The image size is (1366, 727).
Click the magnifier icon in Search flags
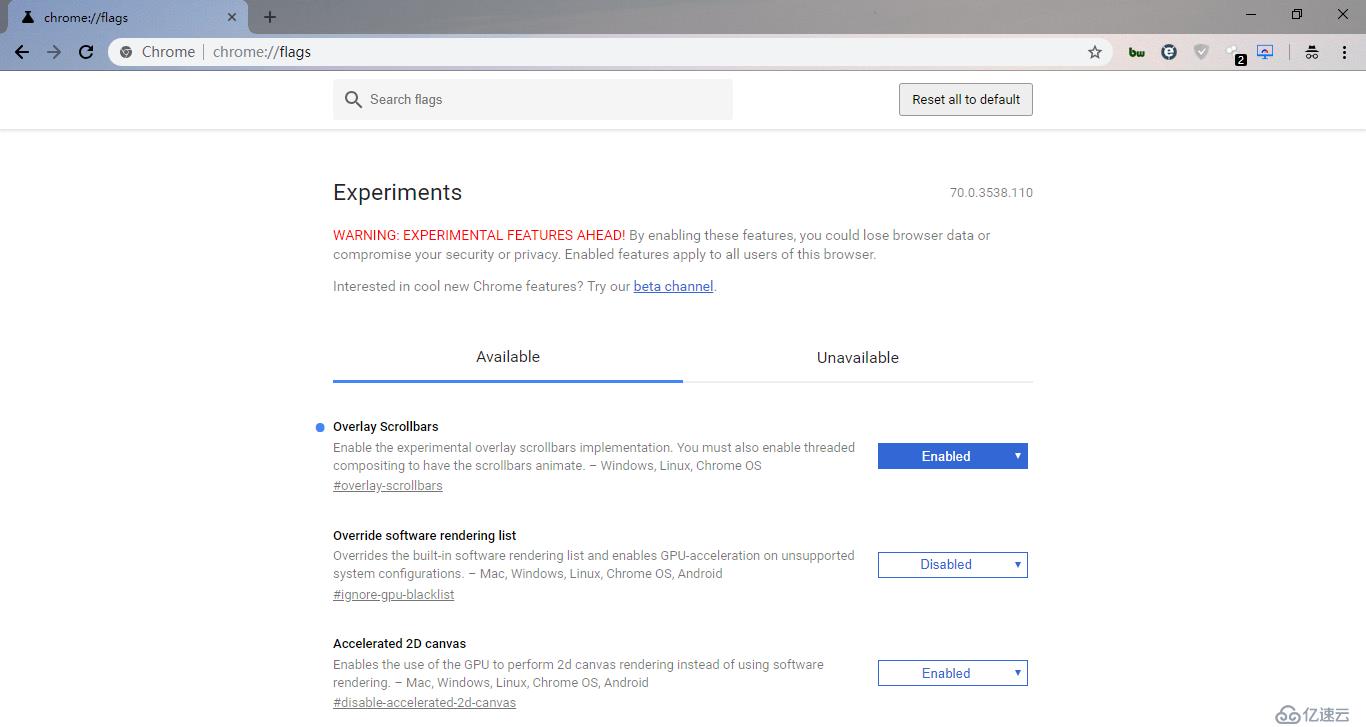353,99
